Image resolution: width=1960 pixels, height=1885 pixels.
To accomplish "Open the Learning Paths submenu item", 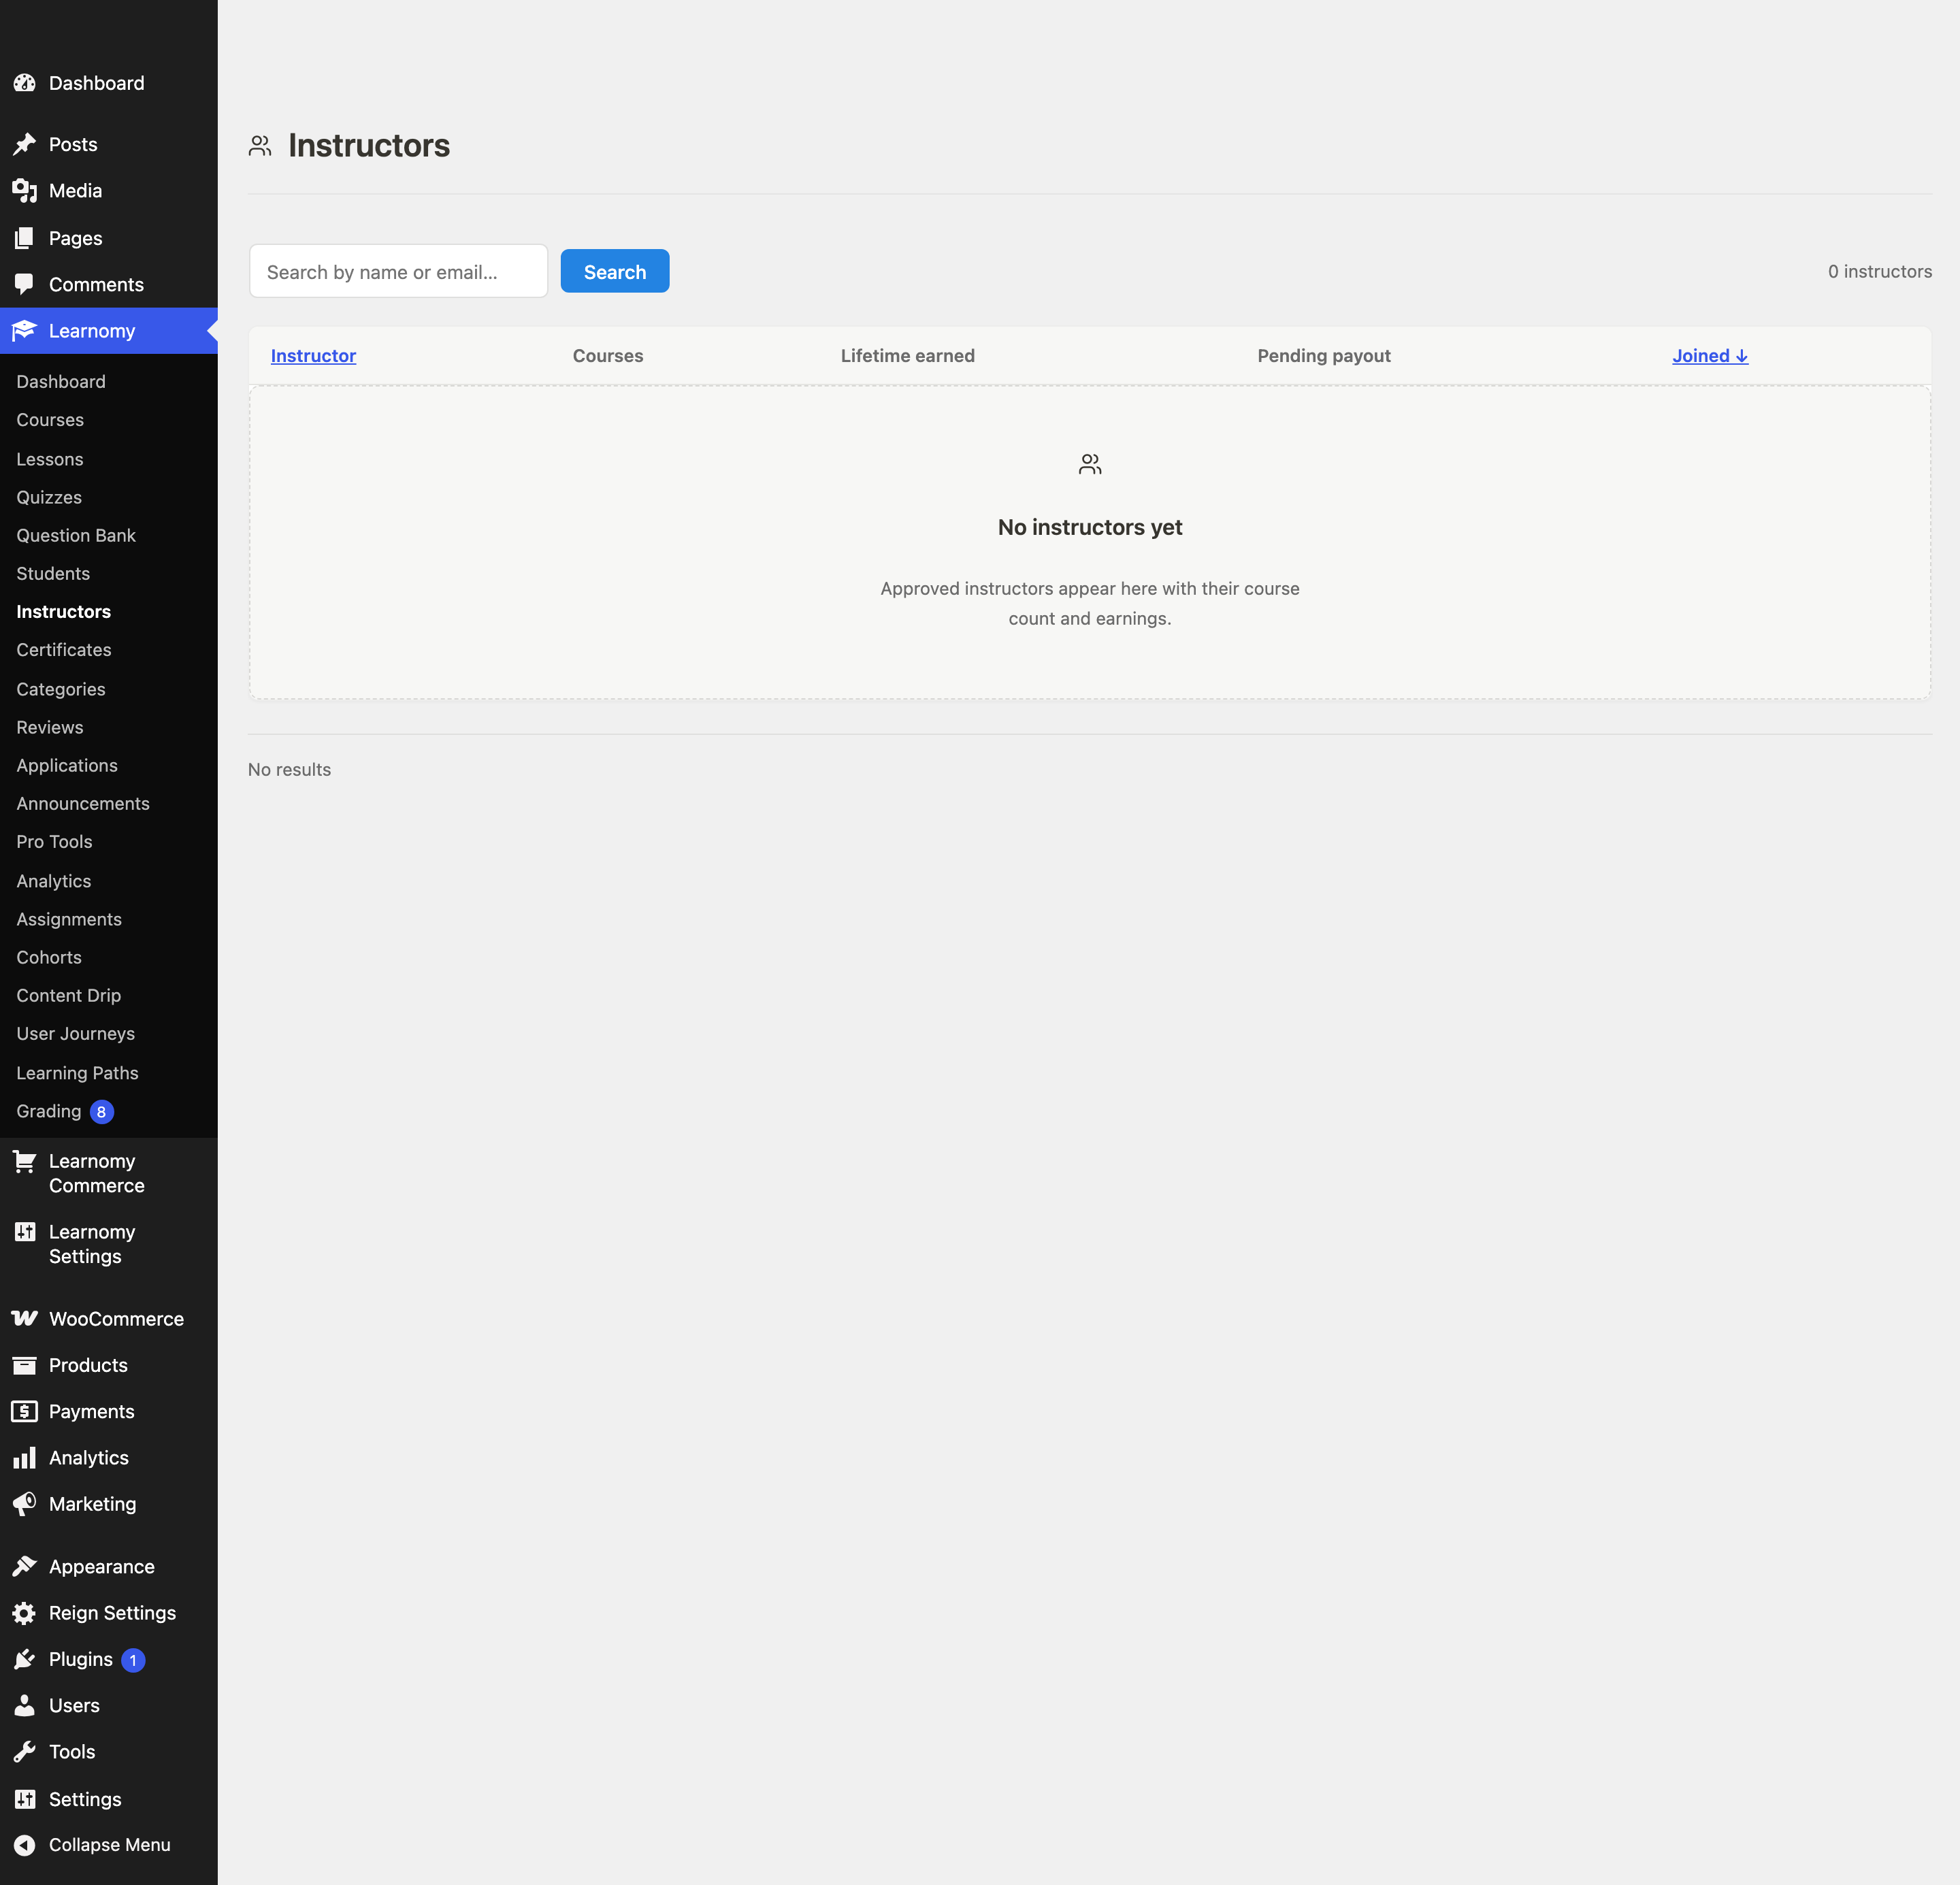I will pos(77,1073).
